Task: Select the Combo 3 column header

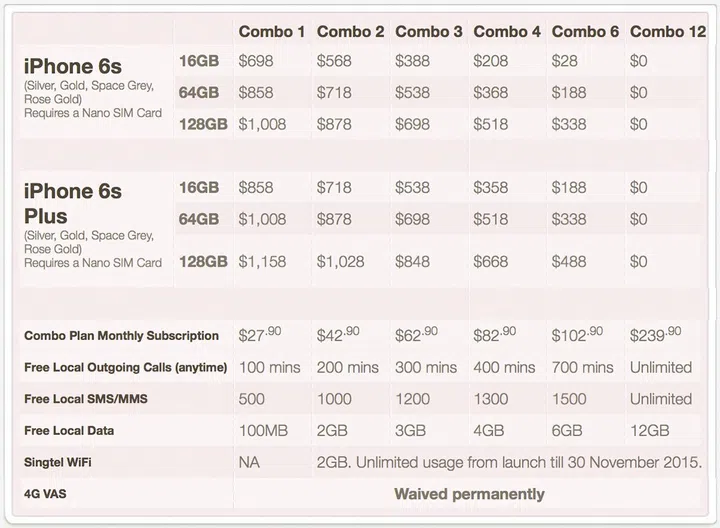Action: 428,32
